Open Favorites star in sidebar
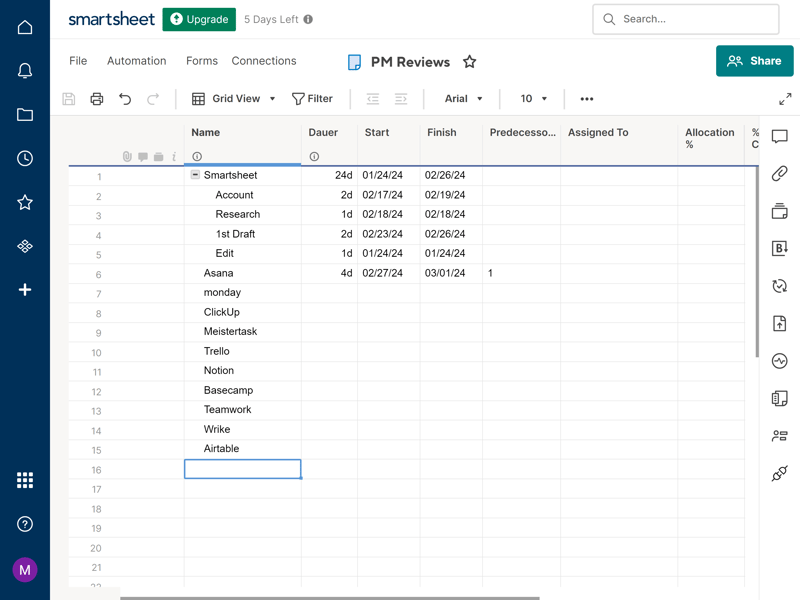Viewport: 800px width, 600px height. tap(24, 203)
